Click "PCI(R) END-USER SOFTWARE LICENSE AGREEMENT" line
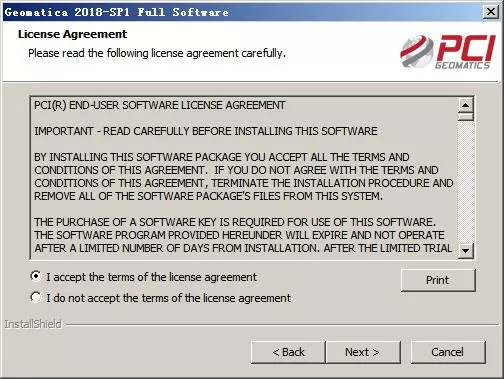This screenshot has width=504, height=379. tap(160, 105)
